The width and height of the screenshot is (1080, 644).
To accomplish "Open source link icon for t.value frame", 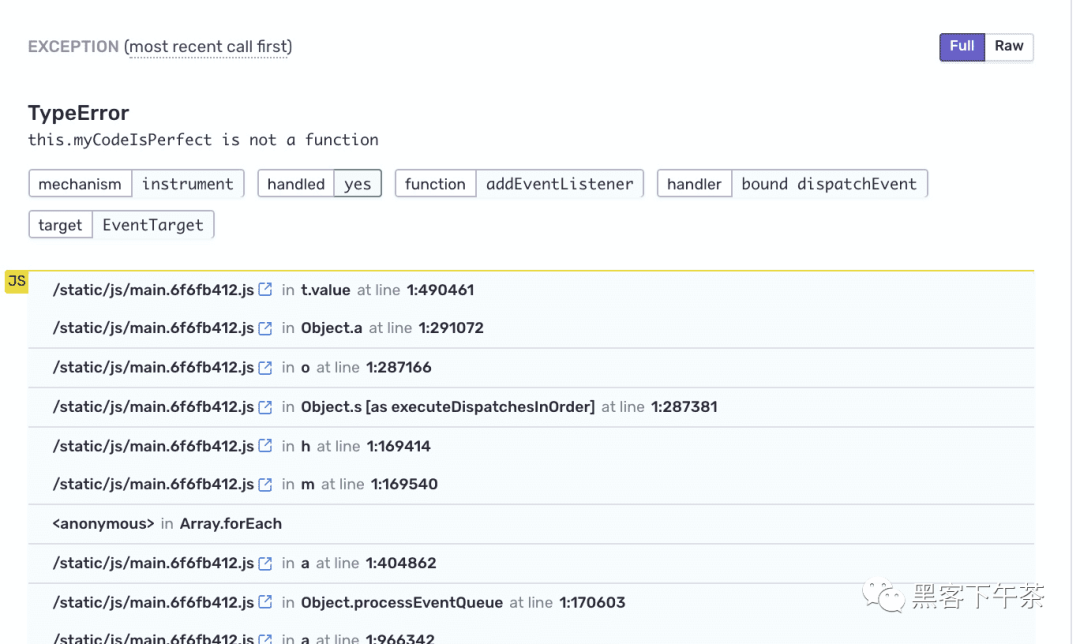I will click(x=265, y=289).
